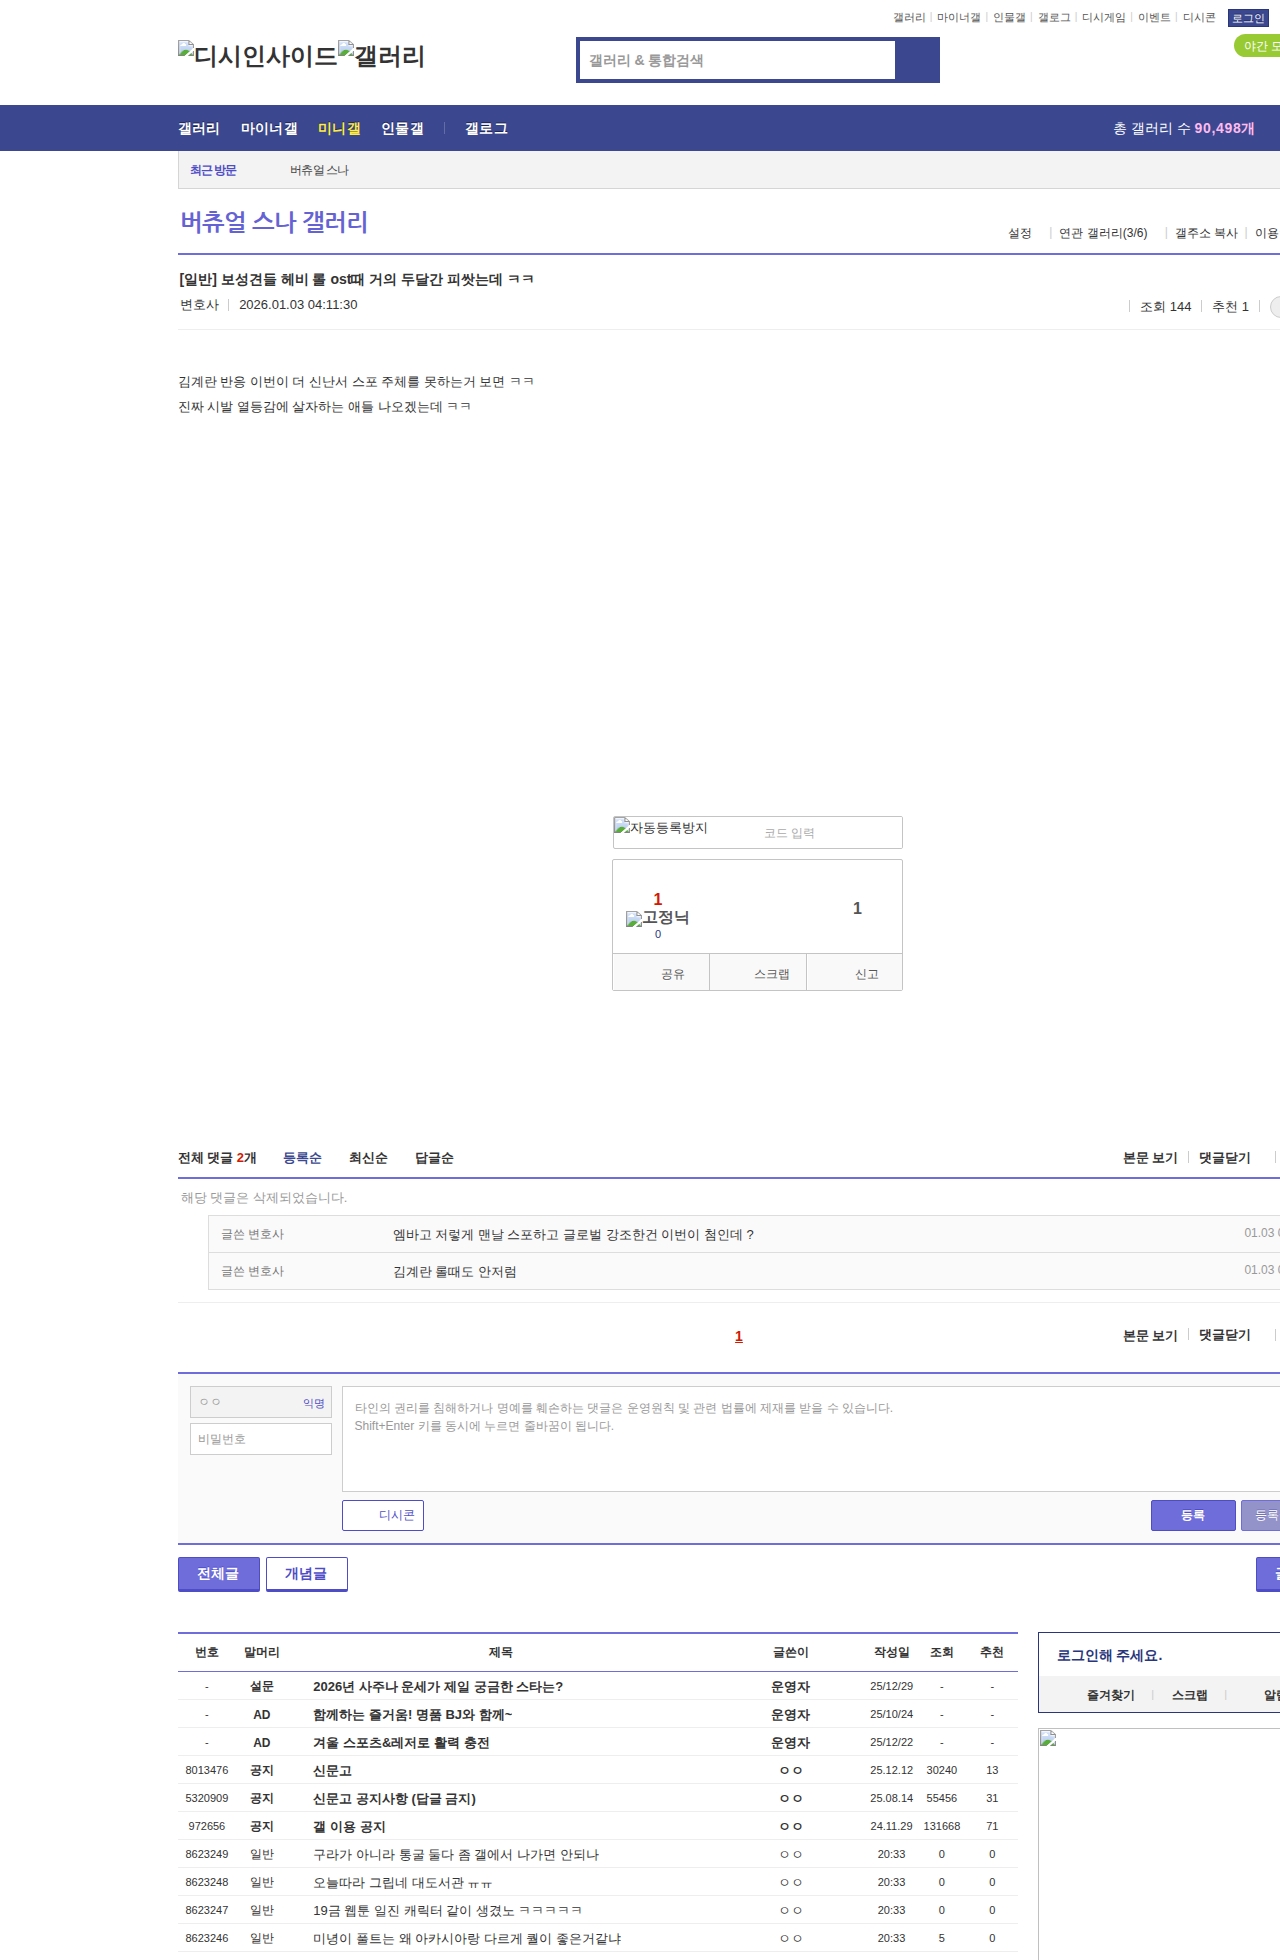
Task: Open the 설정 gallery settings menu
Action: [1019, 233]
